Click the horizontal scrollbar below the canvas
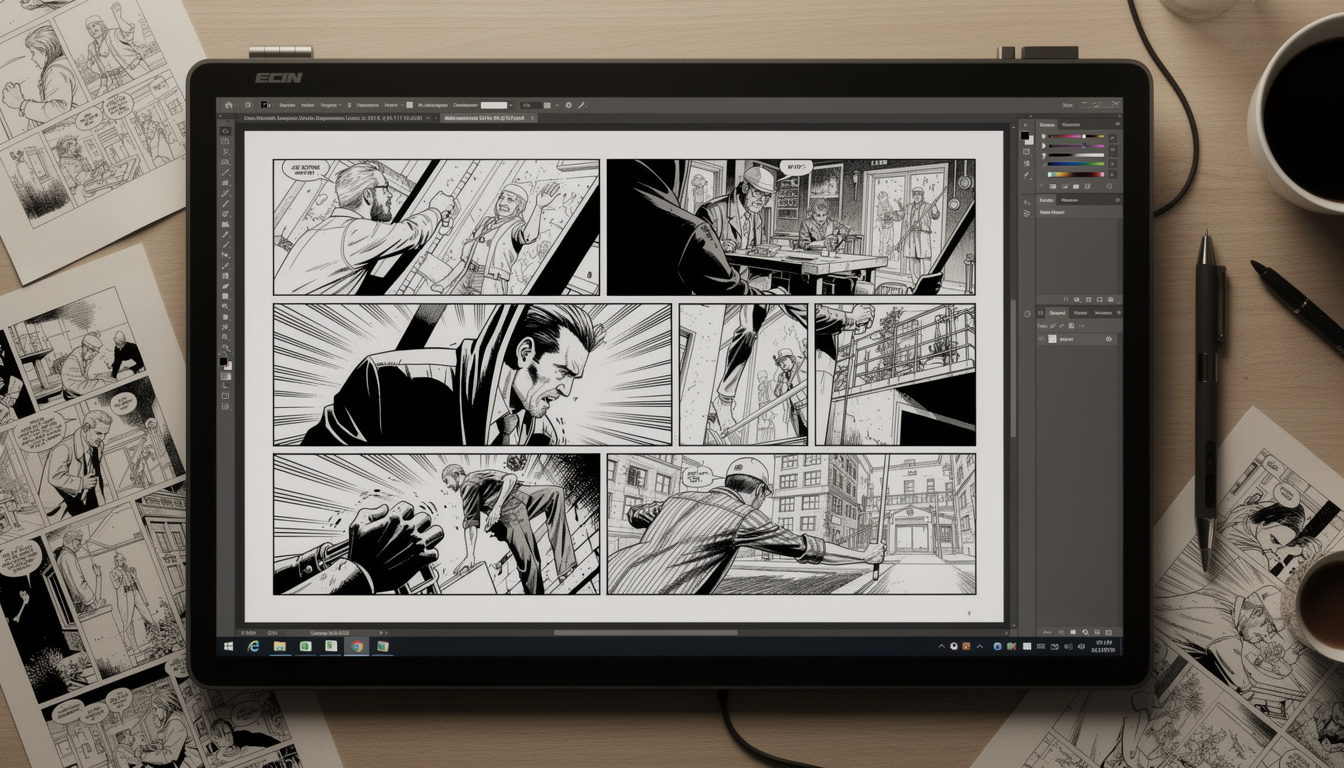Viewport: 1344px width, 768px height. [x=646, y=632]
